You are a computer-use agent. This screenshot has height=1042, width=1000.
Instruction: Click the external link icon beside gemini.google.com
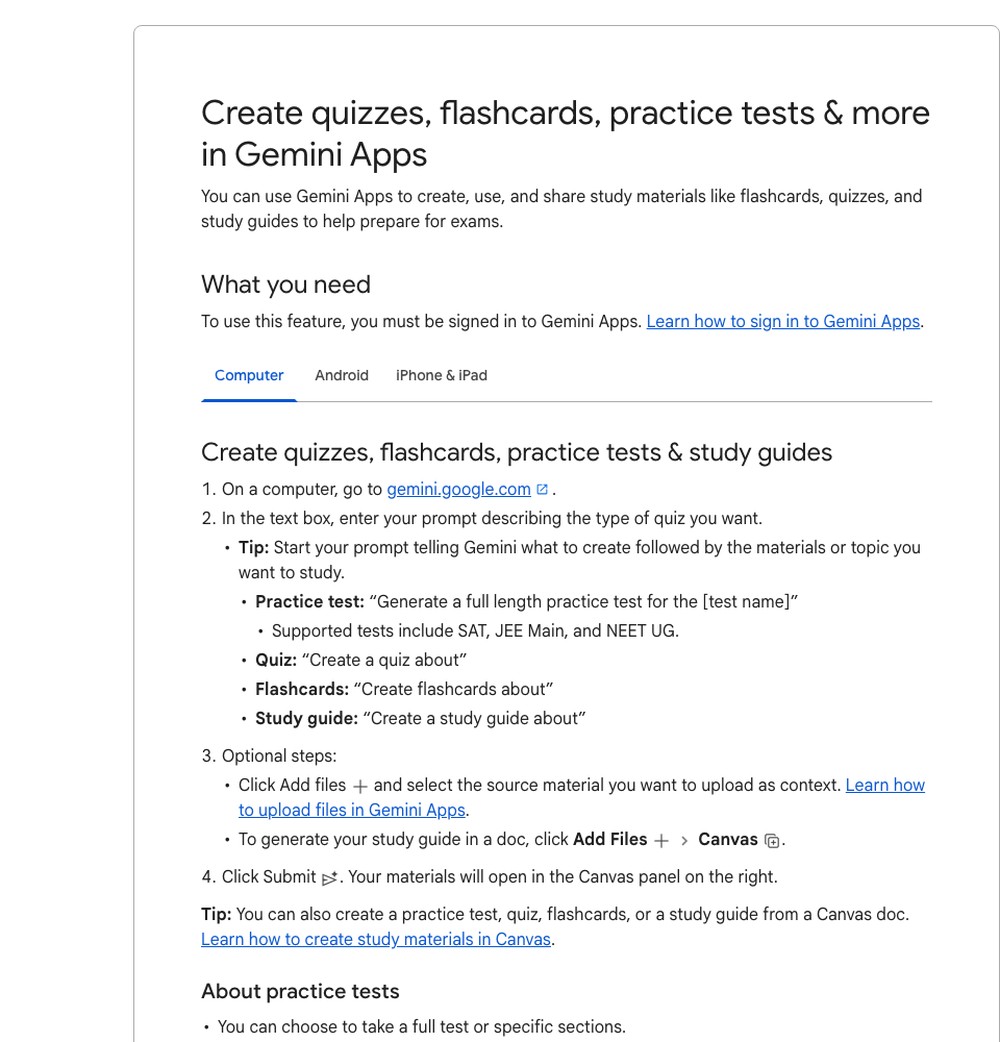coord(542,490)
